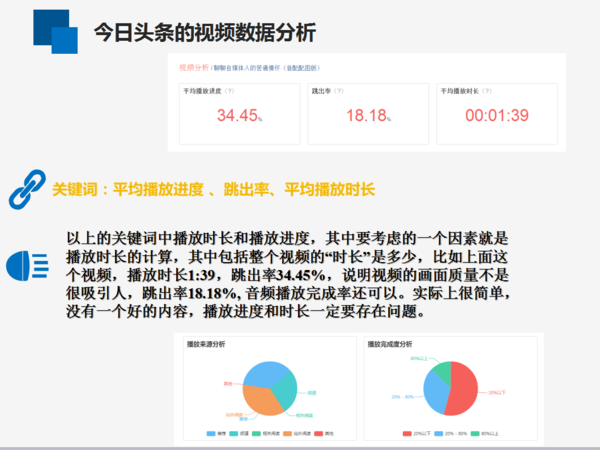Click the 相关阅读 label beside source pie
This screenshot has height=450, width=600.
click(304, 415)
